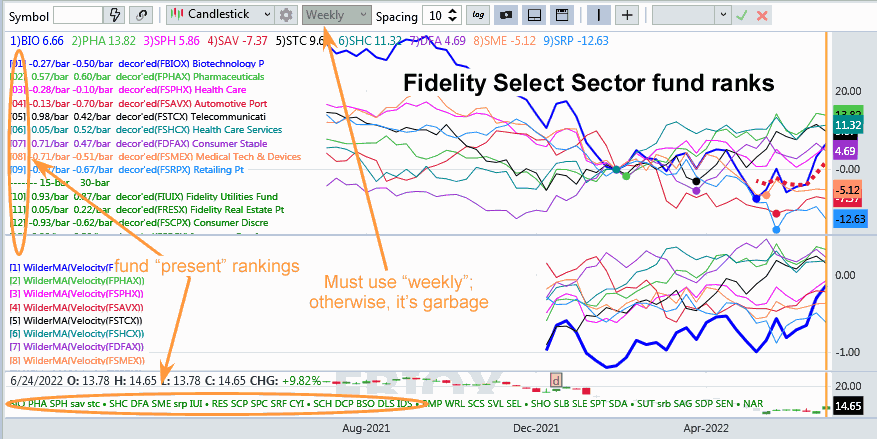
Task: Click the 11.32 teal price axis tag
Action: [x=849, y=124]
